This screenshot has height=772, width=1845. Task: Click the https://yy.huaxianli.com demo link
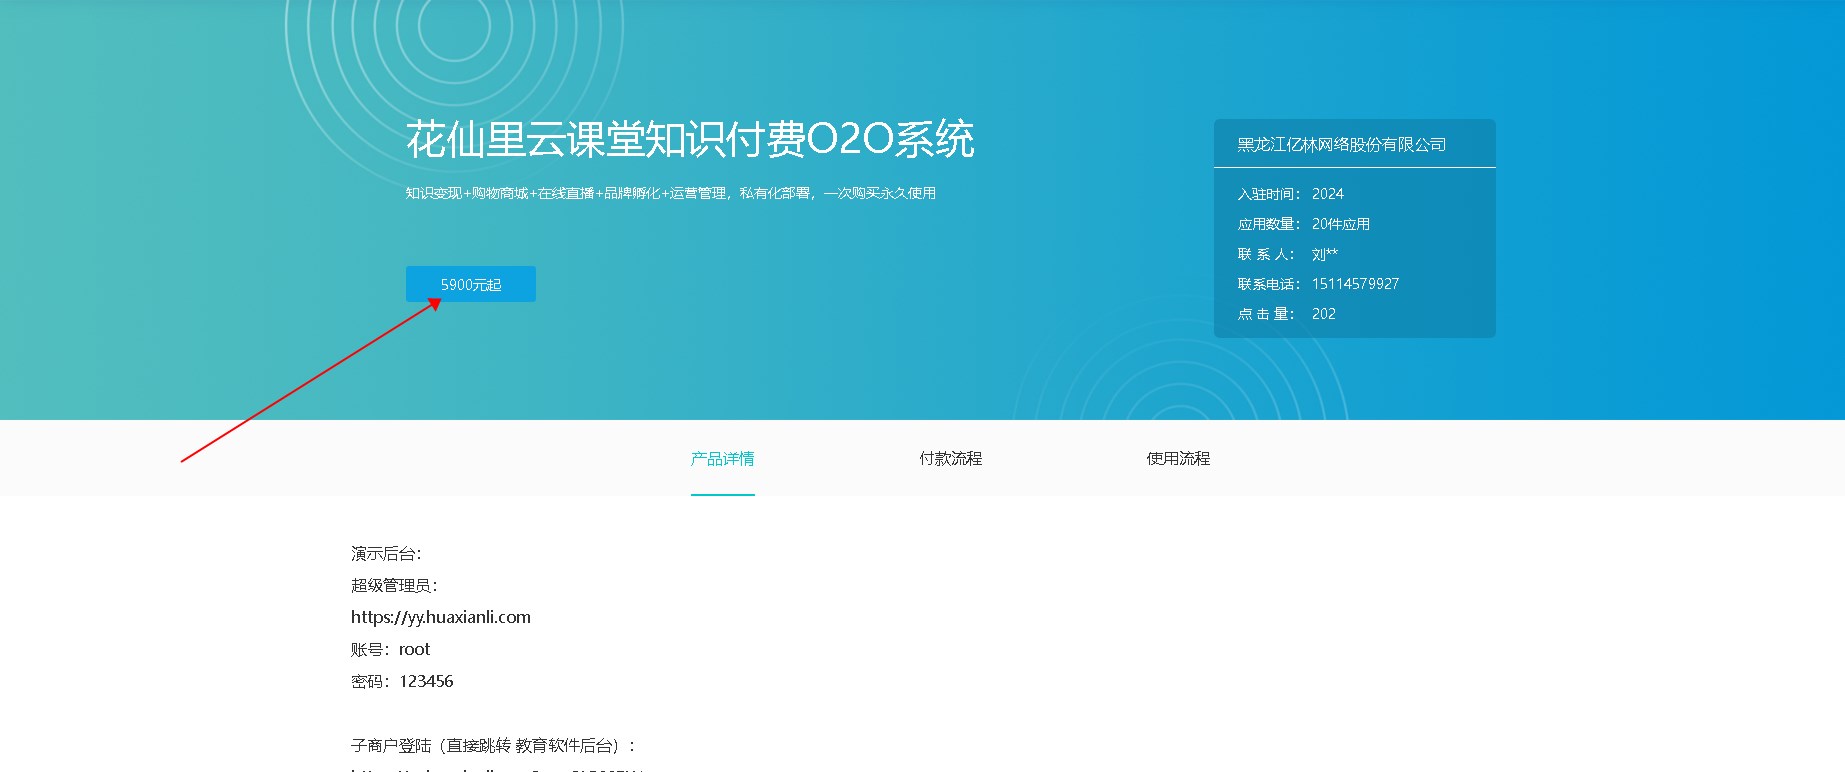tap(441, 617)
